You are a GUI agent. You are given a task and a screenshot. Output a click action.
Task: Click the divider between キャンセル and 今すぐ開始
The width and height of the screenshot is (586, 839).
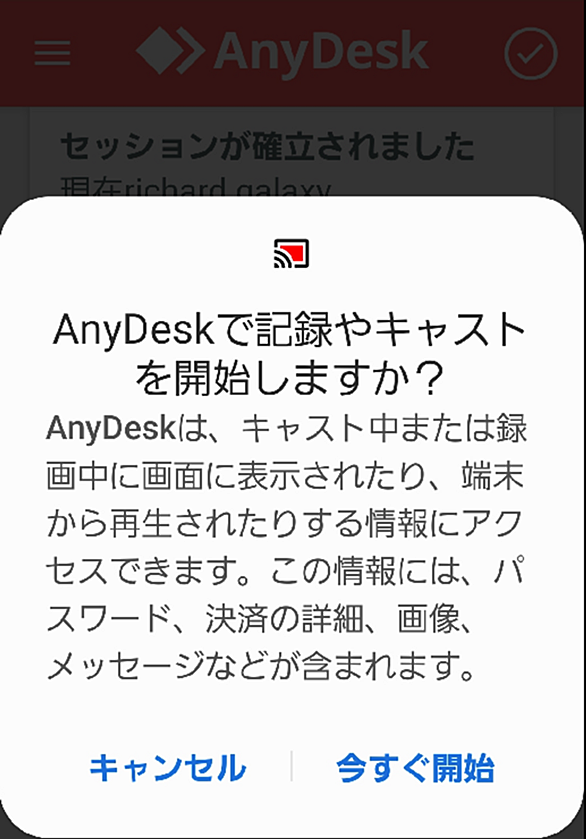(291, 766)
